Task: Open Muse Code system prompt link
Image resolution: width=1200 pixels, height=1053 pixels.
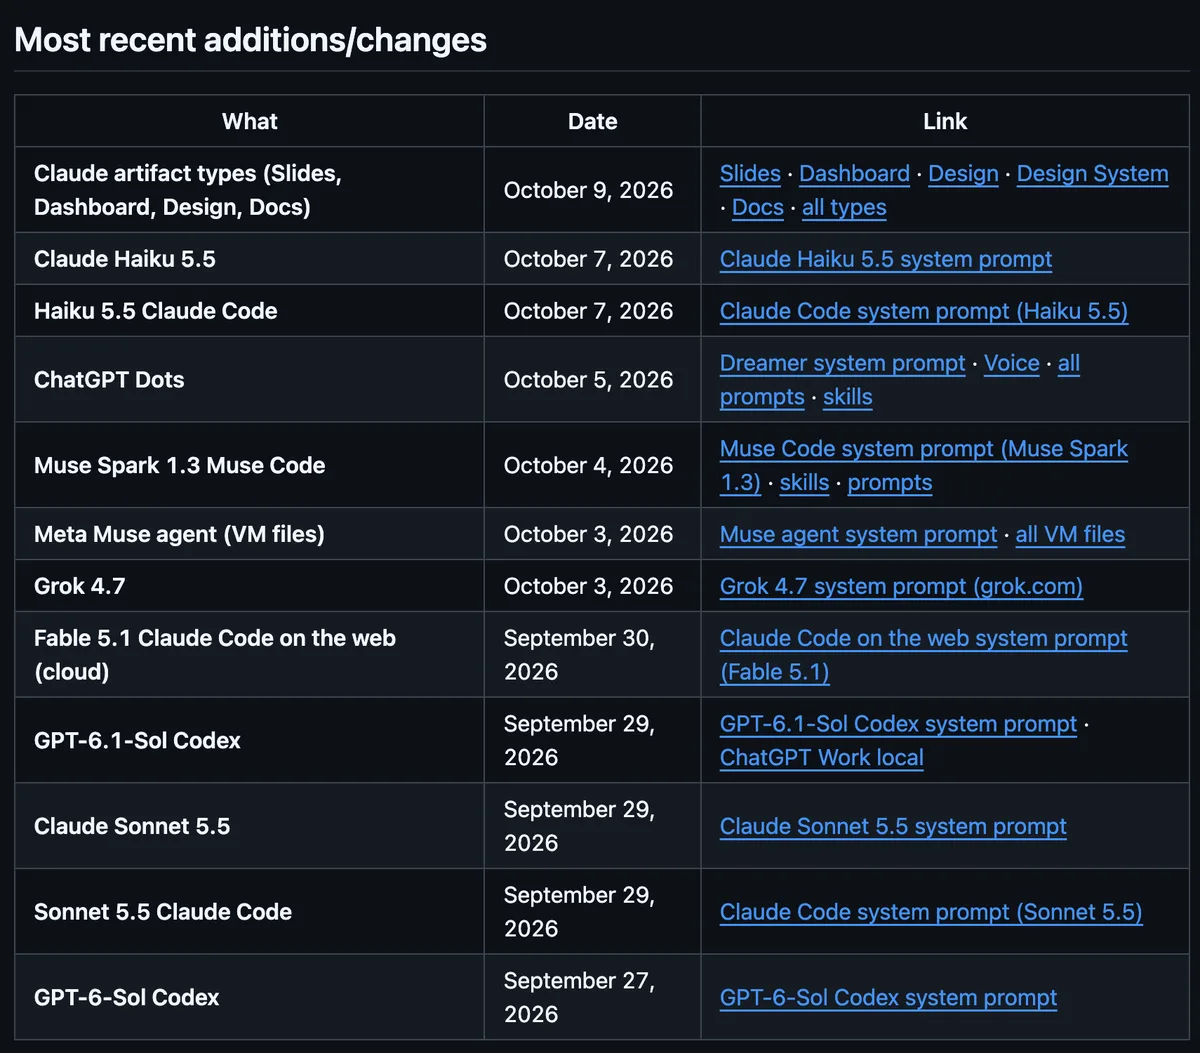Action: [924, 466]
